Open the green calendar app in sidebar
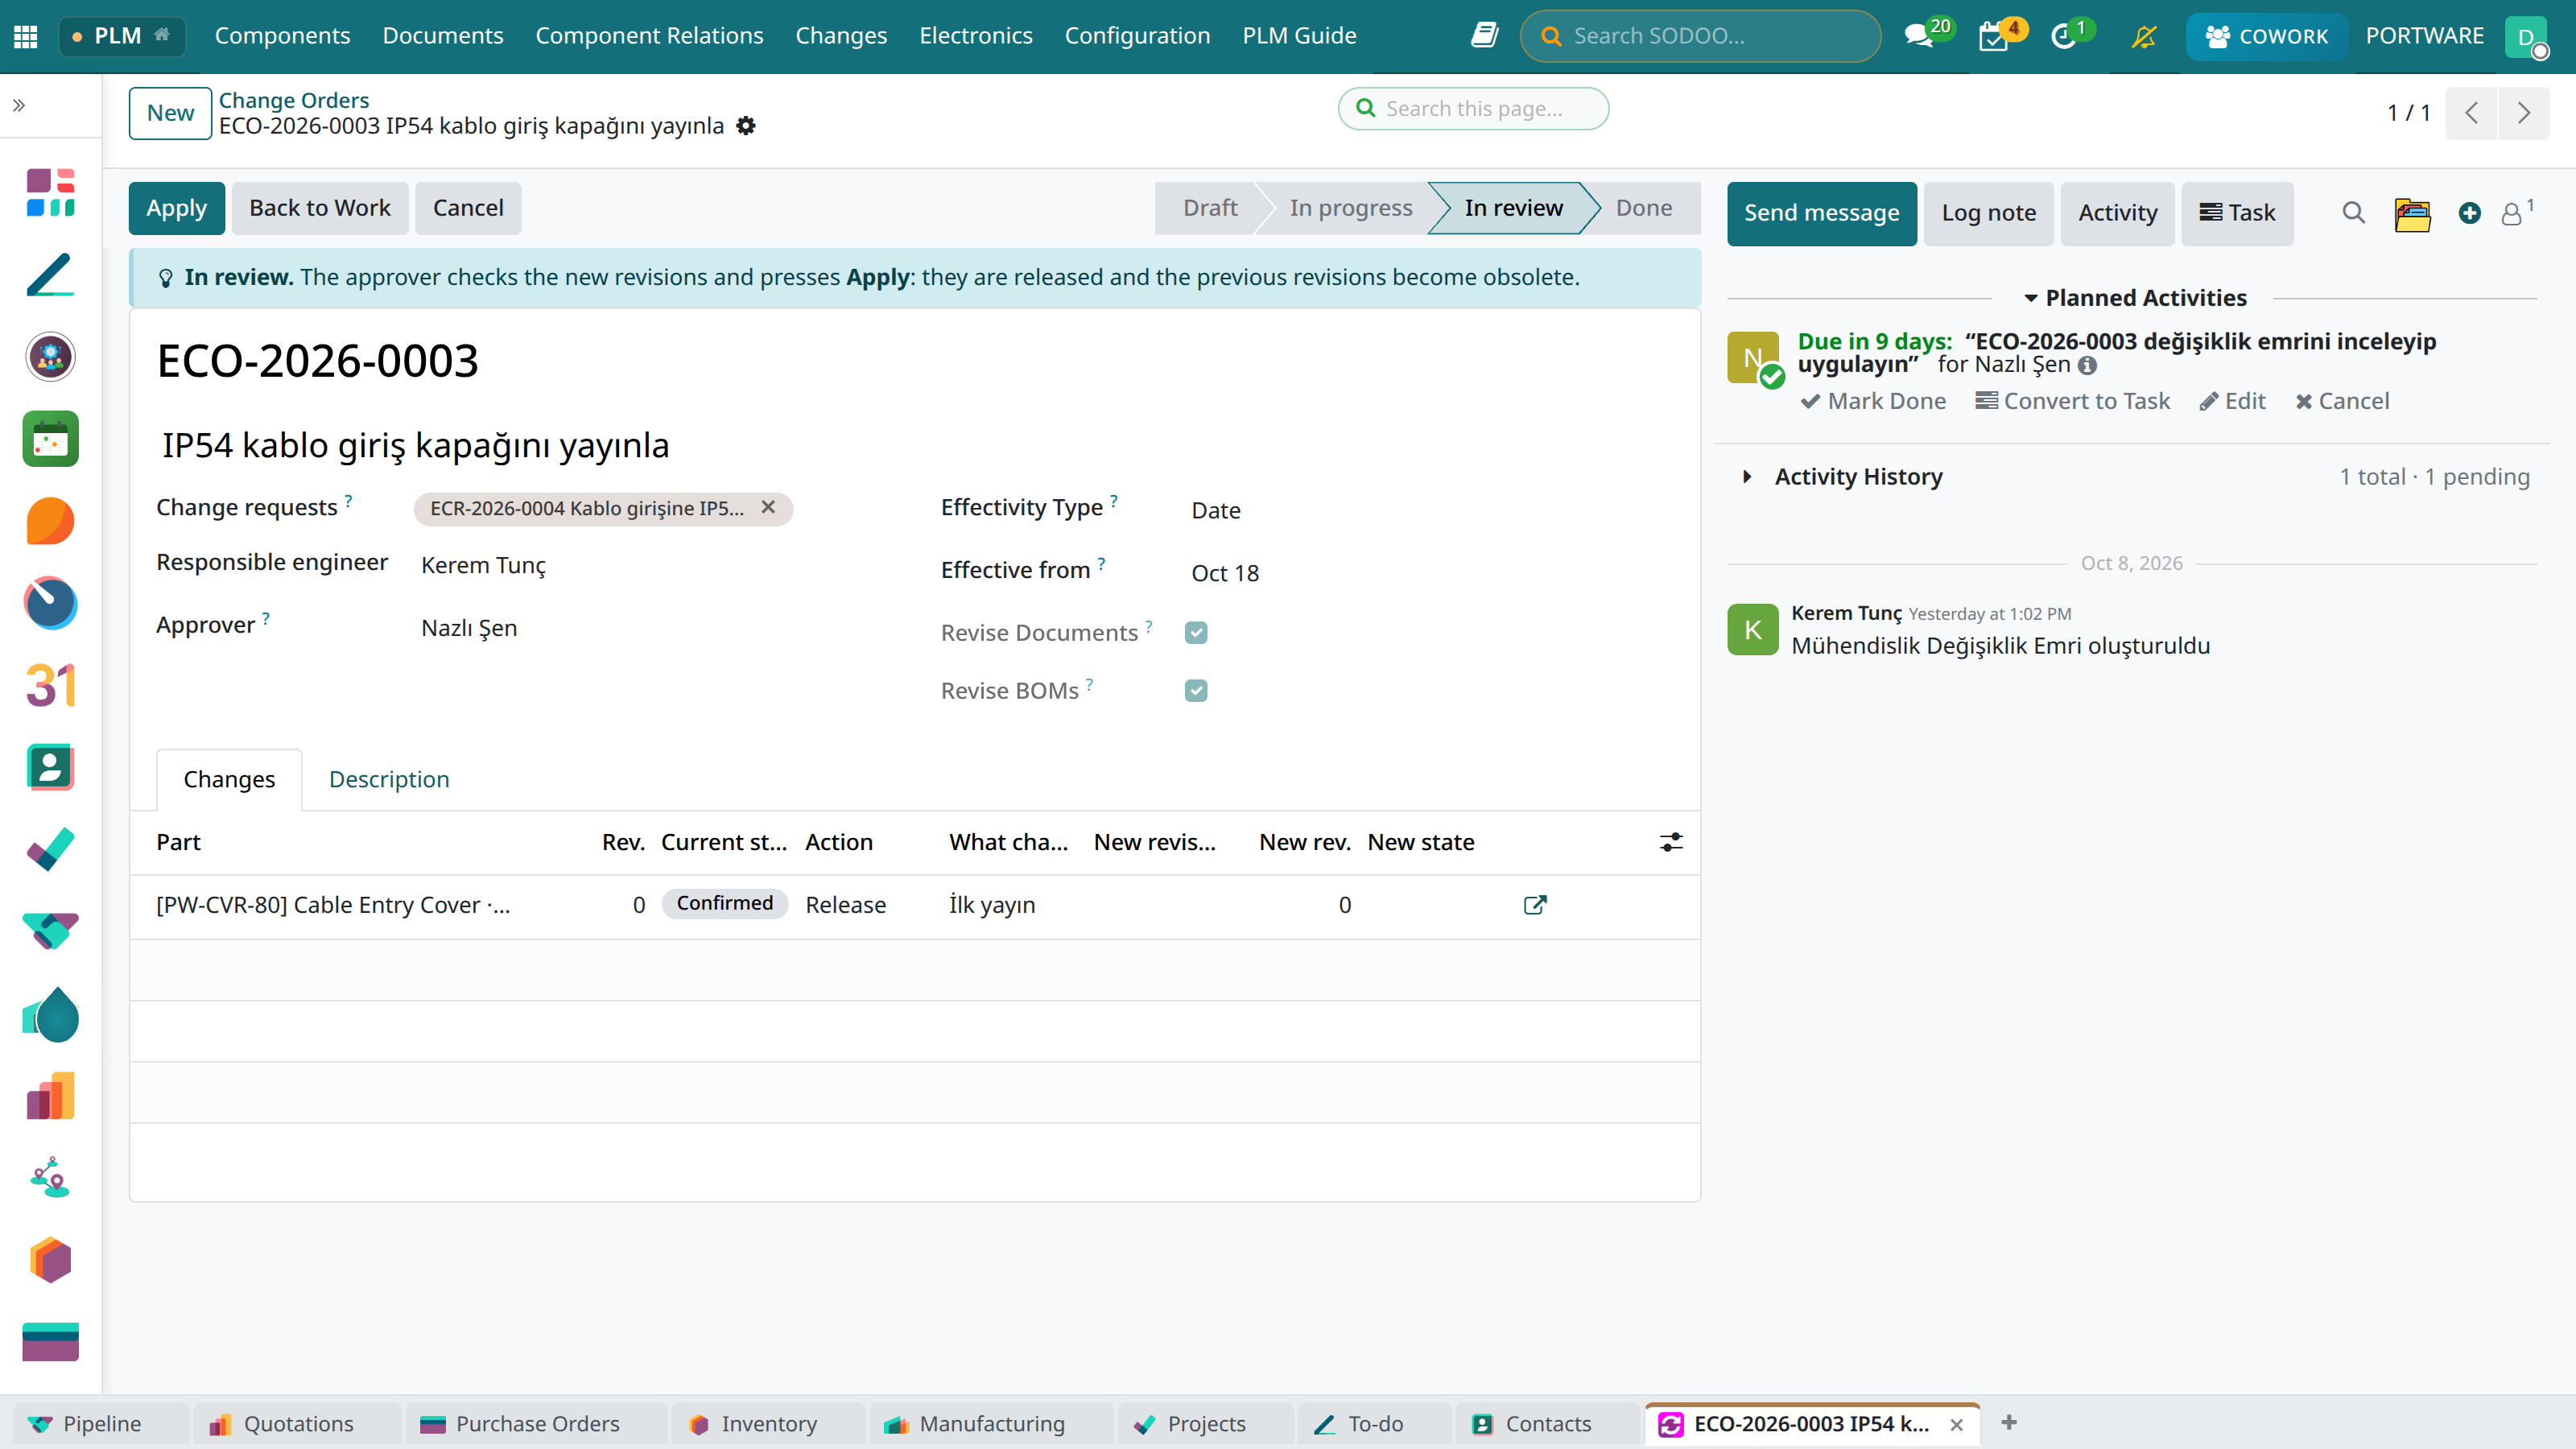Image resolution: width=2576 pixels, height=1449 pixels. click(x=50, y=439)
